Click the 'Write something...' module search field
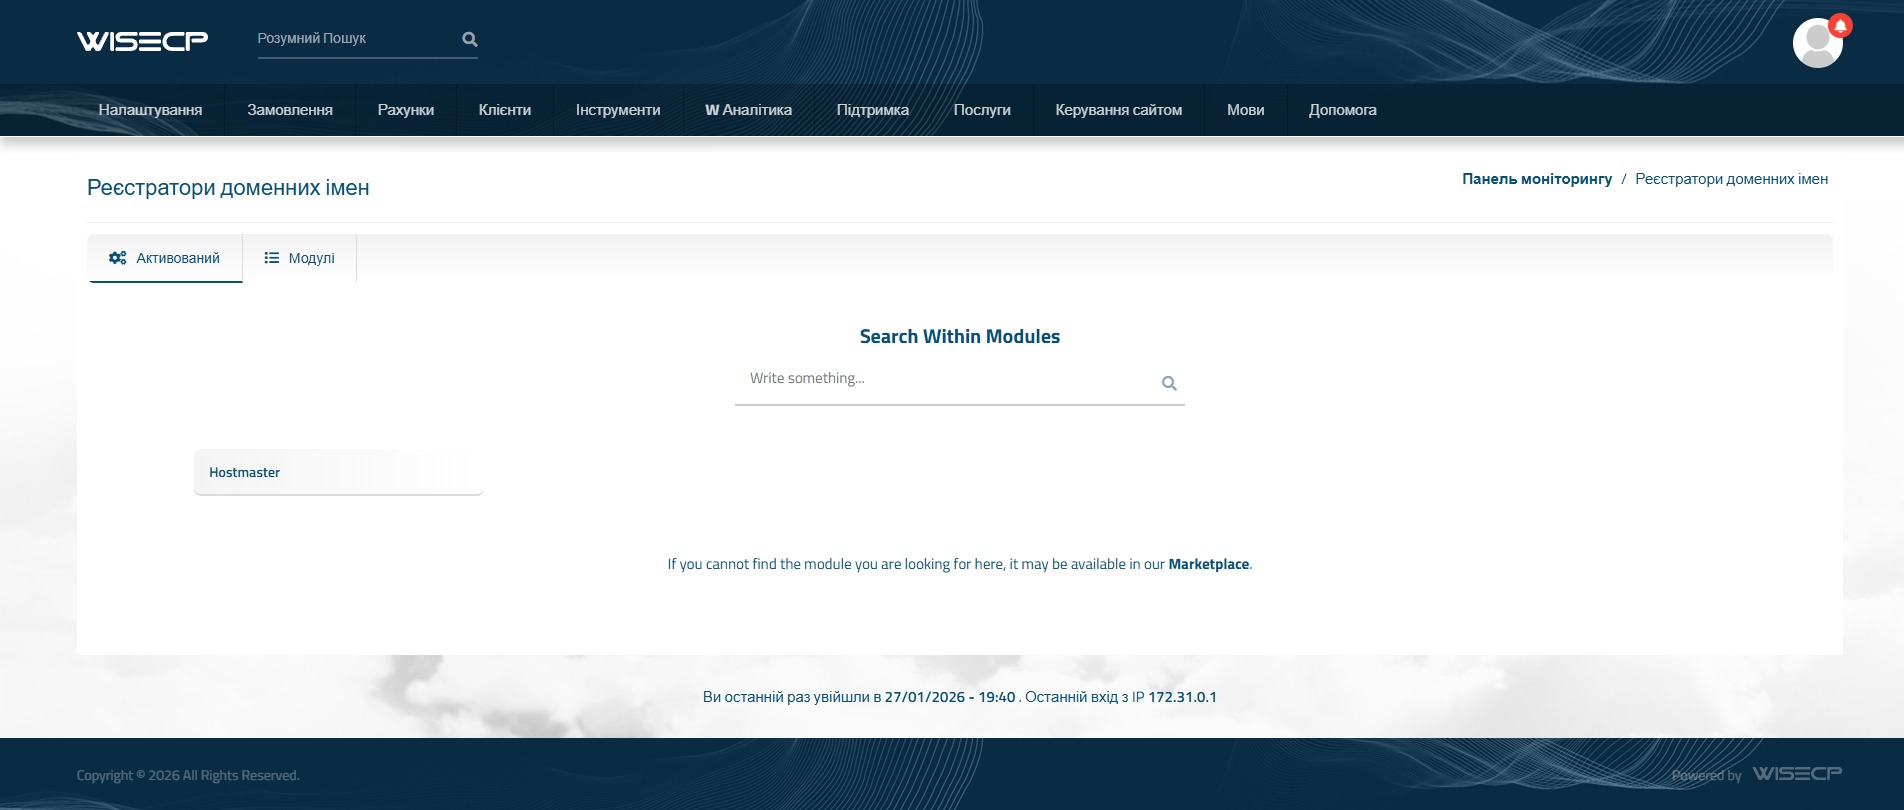Screen dimensions: 1904x810 [945, 379]
